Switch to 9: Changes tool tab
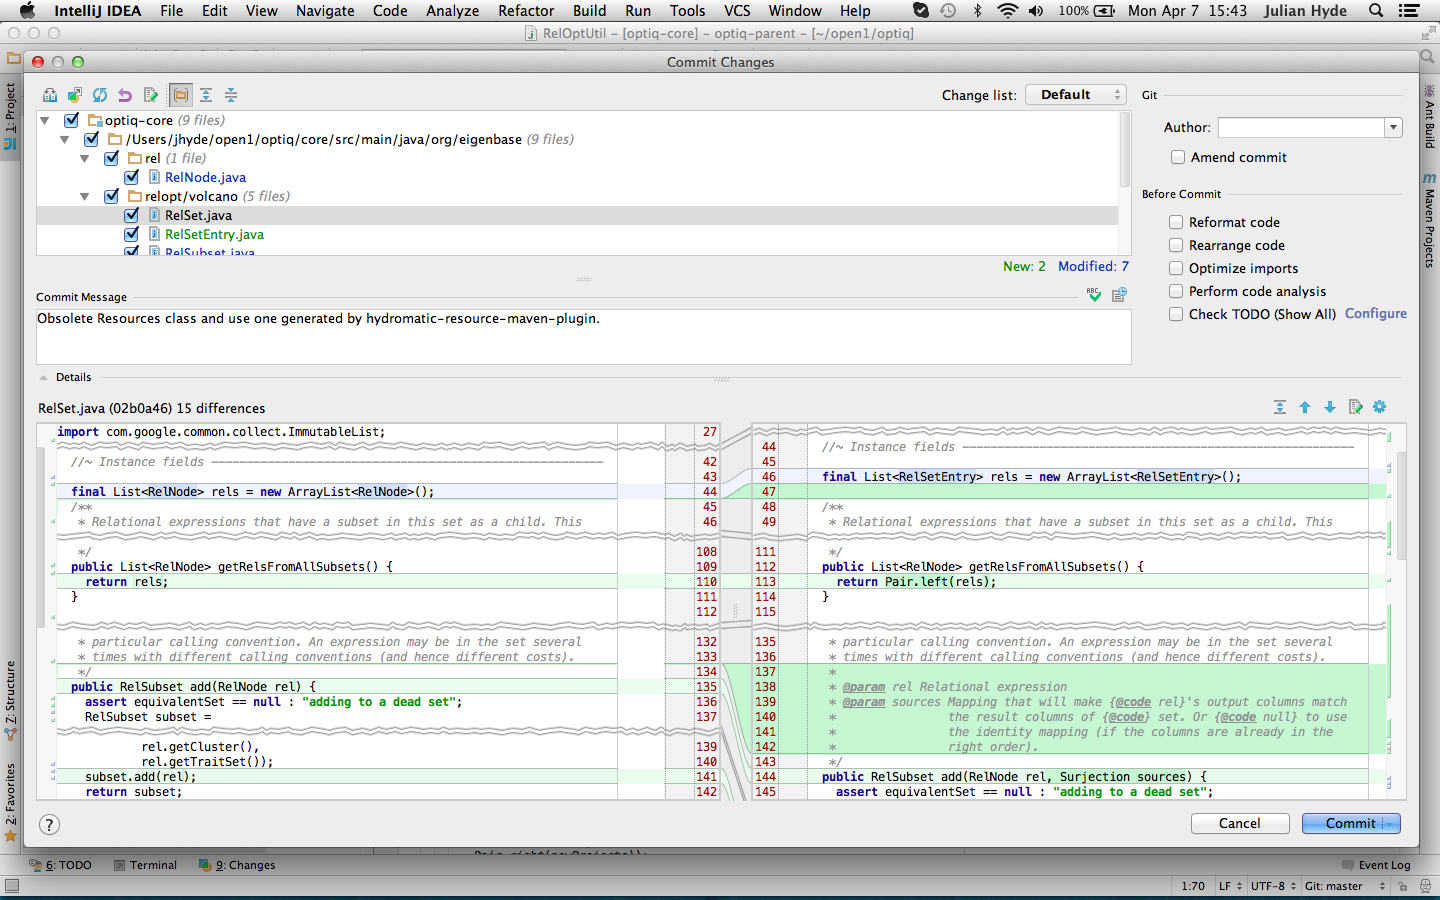Screen dimensions: 1440x900 pos(237,865)
